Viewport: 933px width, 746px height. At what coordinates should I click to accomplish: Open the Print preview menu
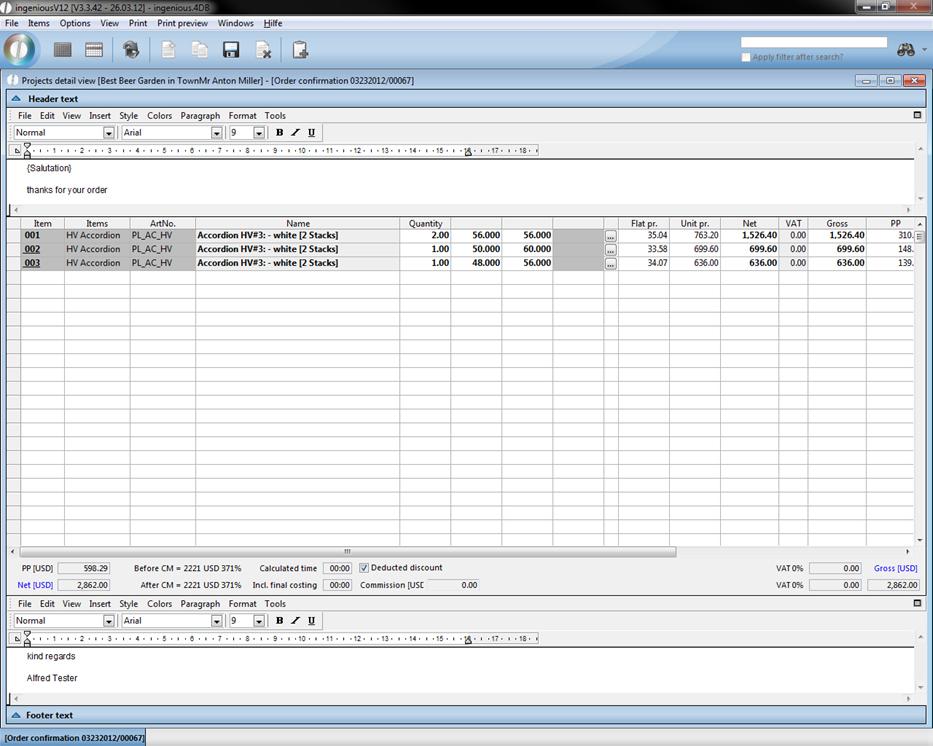point(182,23)
